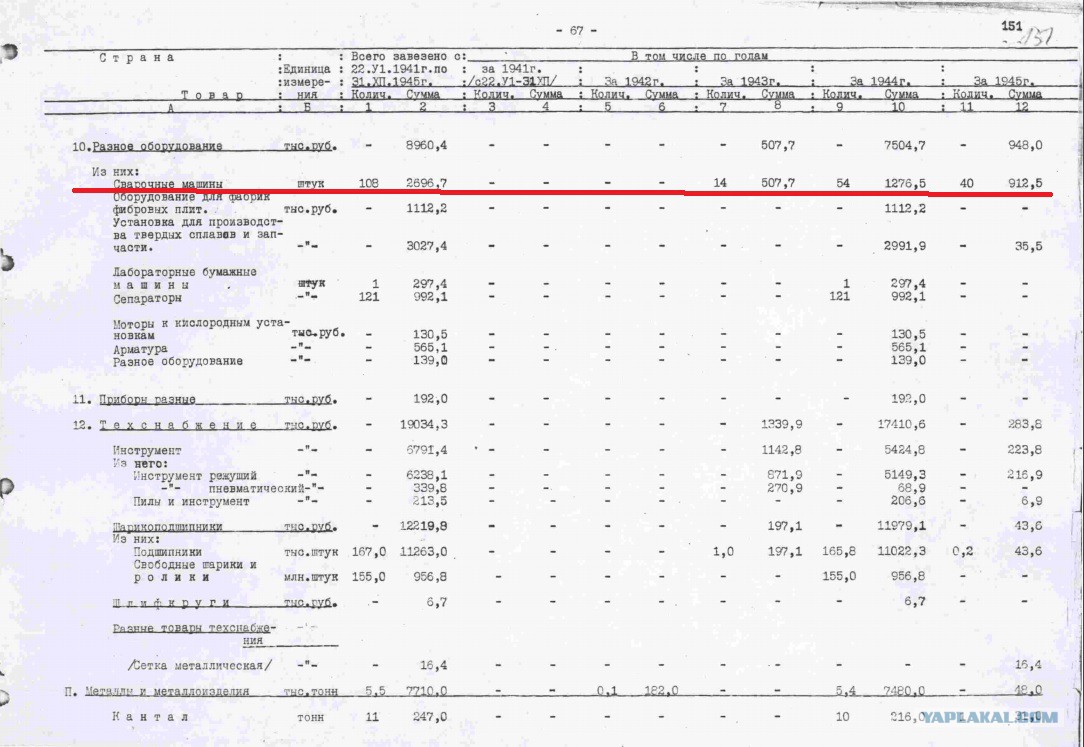1084x747 pixels.
Task: Click the 'Металлы и металлоизделия' heading
Action: click(x=167, y=691)
